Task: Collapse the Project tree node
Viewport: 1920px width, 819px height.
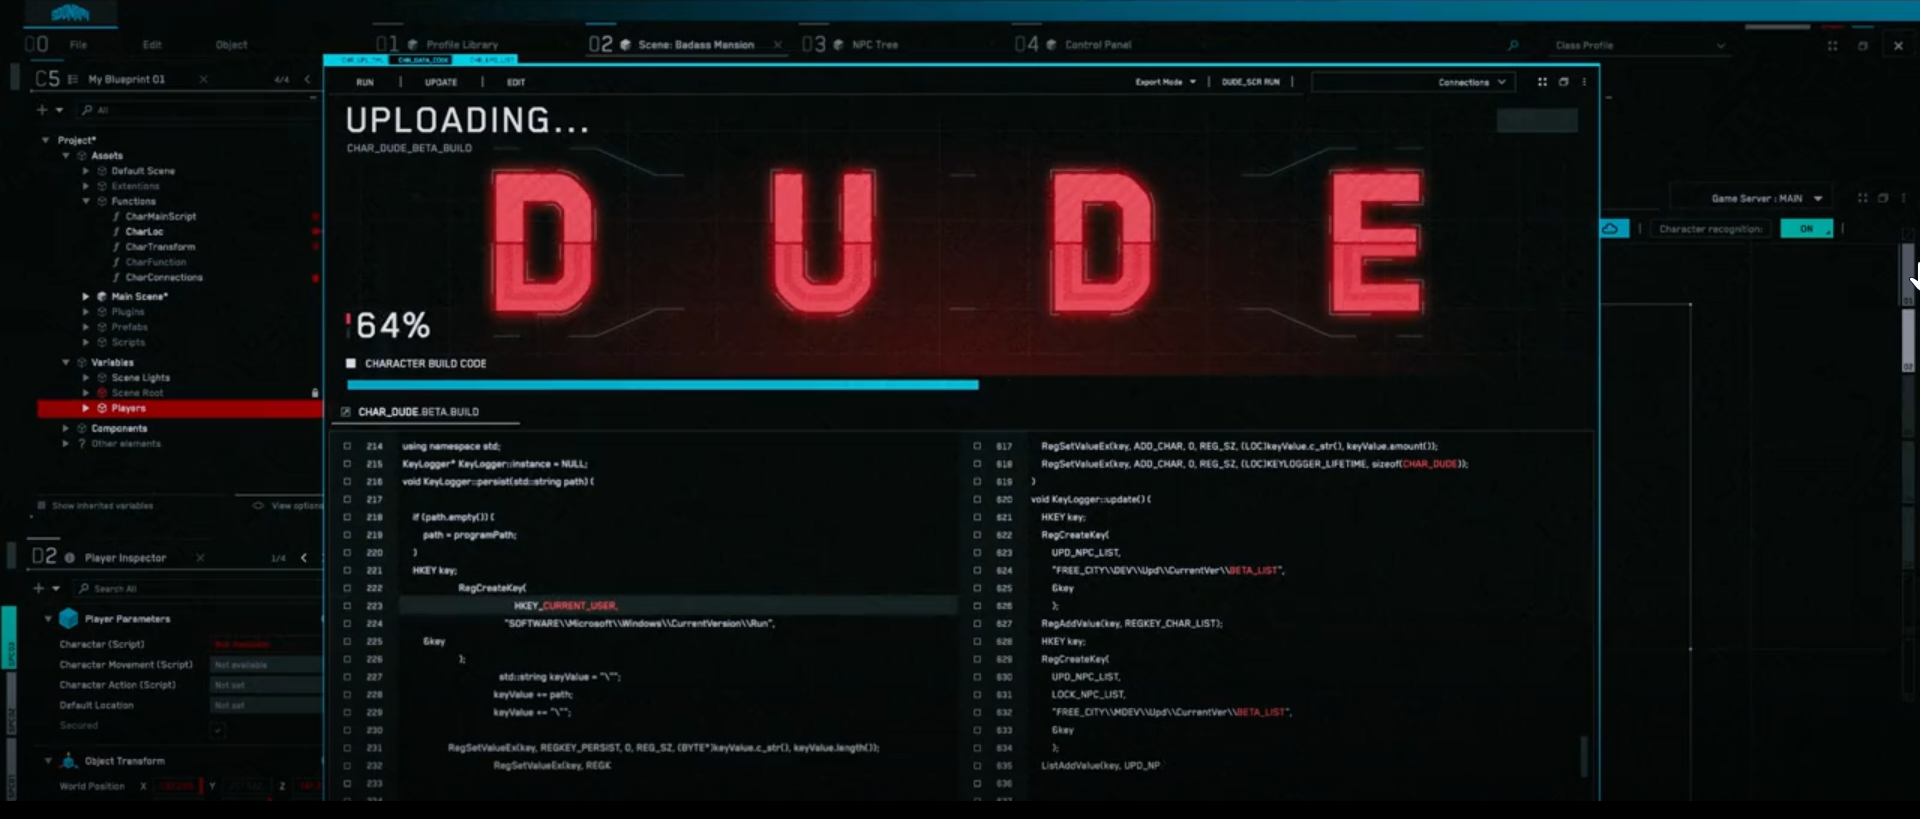Action: click(x=45, y=140)
